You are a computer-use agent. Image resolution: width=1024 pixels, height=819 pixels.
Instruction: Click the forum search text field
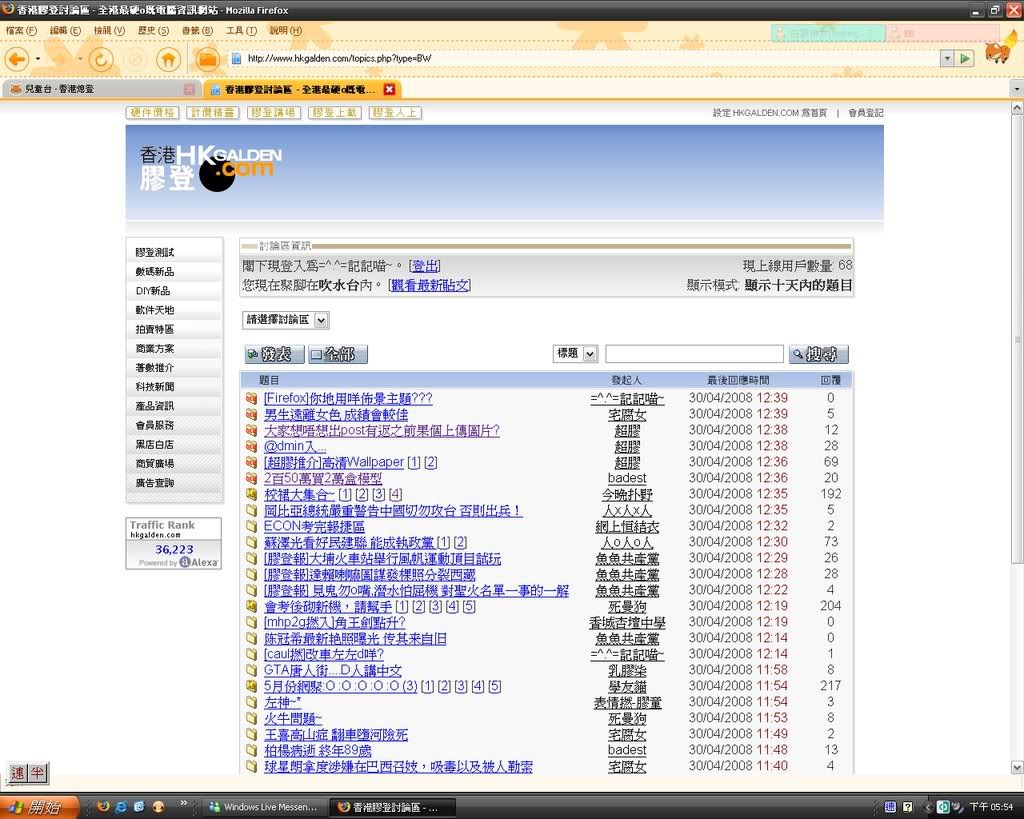(694, 354)
